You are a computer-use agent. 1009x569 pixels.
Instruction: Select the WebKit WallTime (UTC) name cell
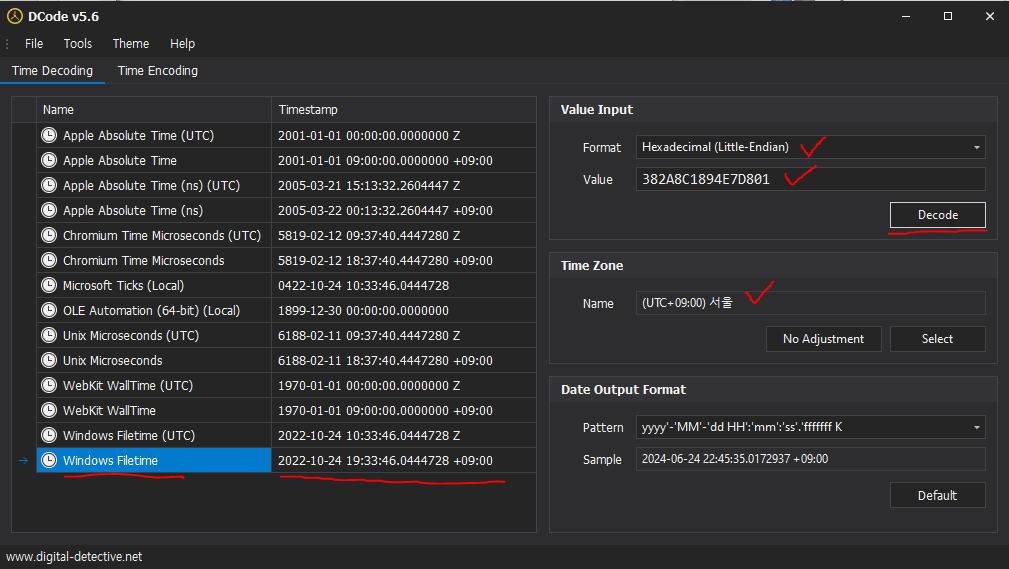pyautogui.click(x=154, y=386)
